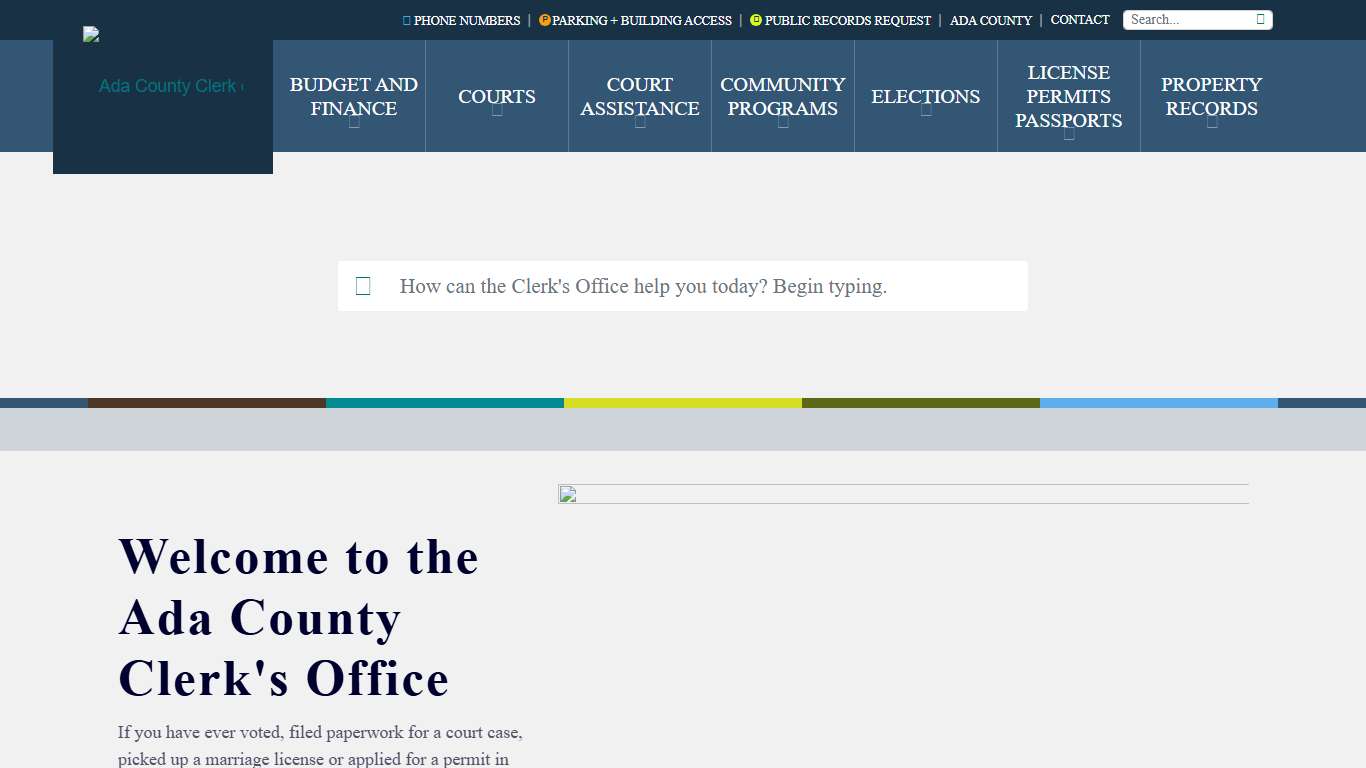The height and width of the screenshot is (768, 1366).
Task: Open the CONTACT page link
Action: coord(1080,20)
